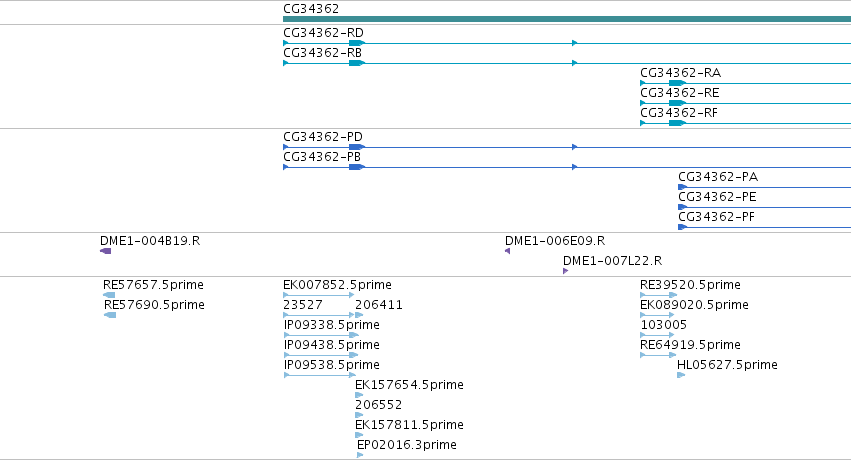Image resolution: width=851 pixels, height=460 pixels.
Task: Click the CG34362-PD protein label
Action: (x=323, y=137)
